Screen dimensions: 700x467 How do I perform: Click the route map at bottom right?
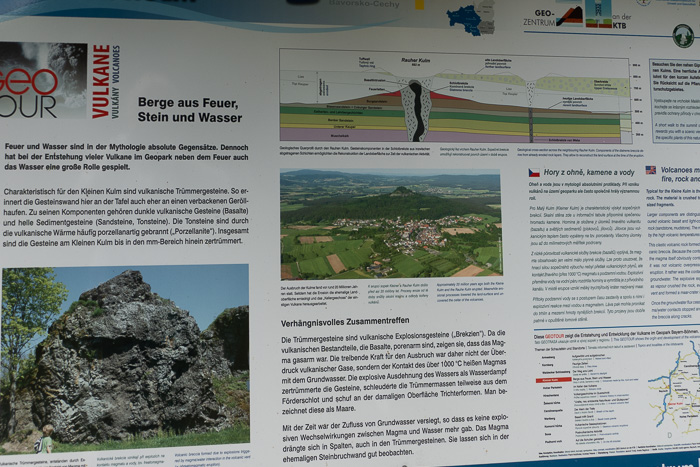click(x=673, y=387)
